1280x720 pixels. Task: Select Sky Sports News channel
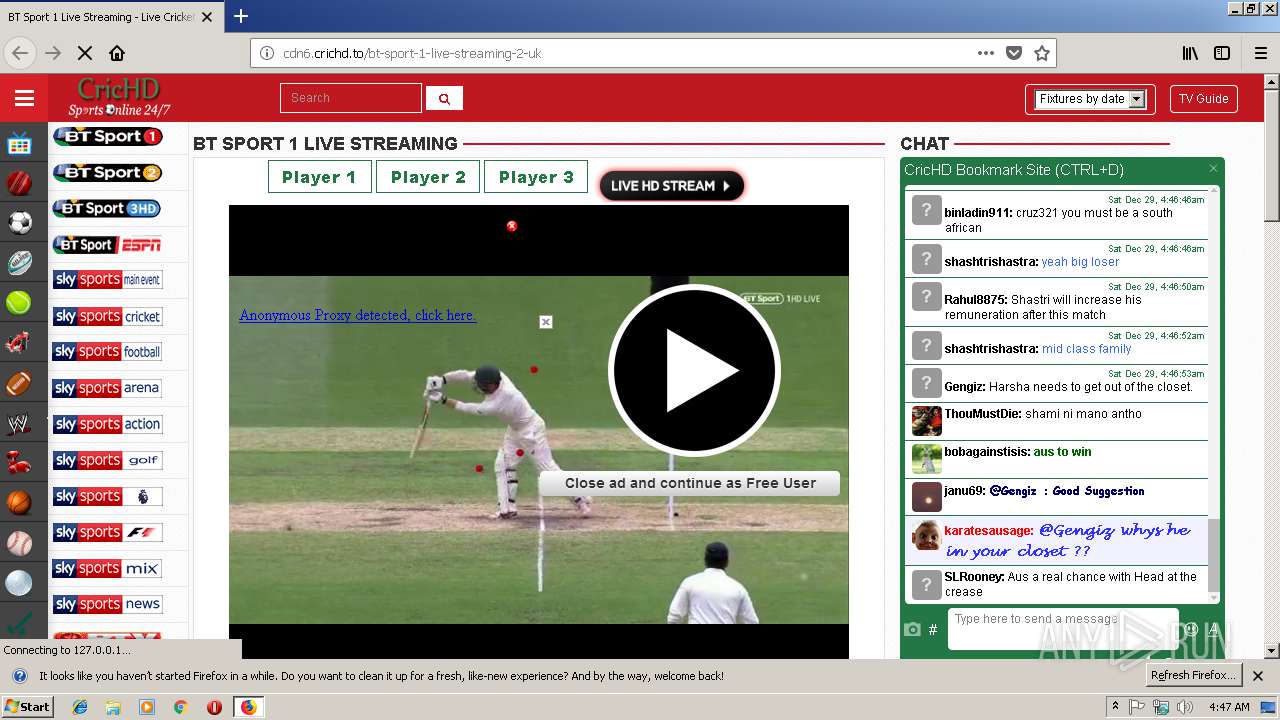tap(107, 604)
